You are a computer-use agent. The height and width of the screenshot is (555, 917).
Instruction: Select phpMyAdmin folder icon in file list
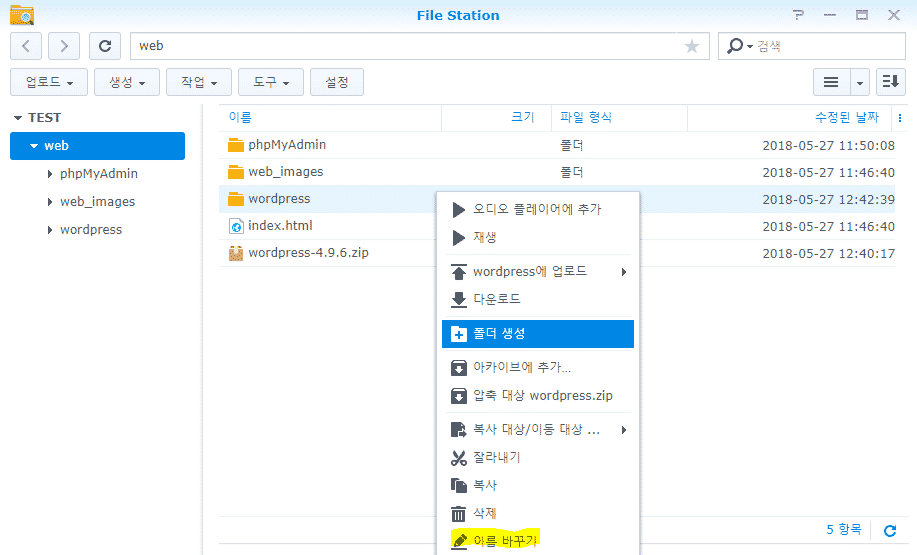click(x=236, y=145)
